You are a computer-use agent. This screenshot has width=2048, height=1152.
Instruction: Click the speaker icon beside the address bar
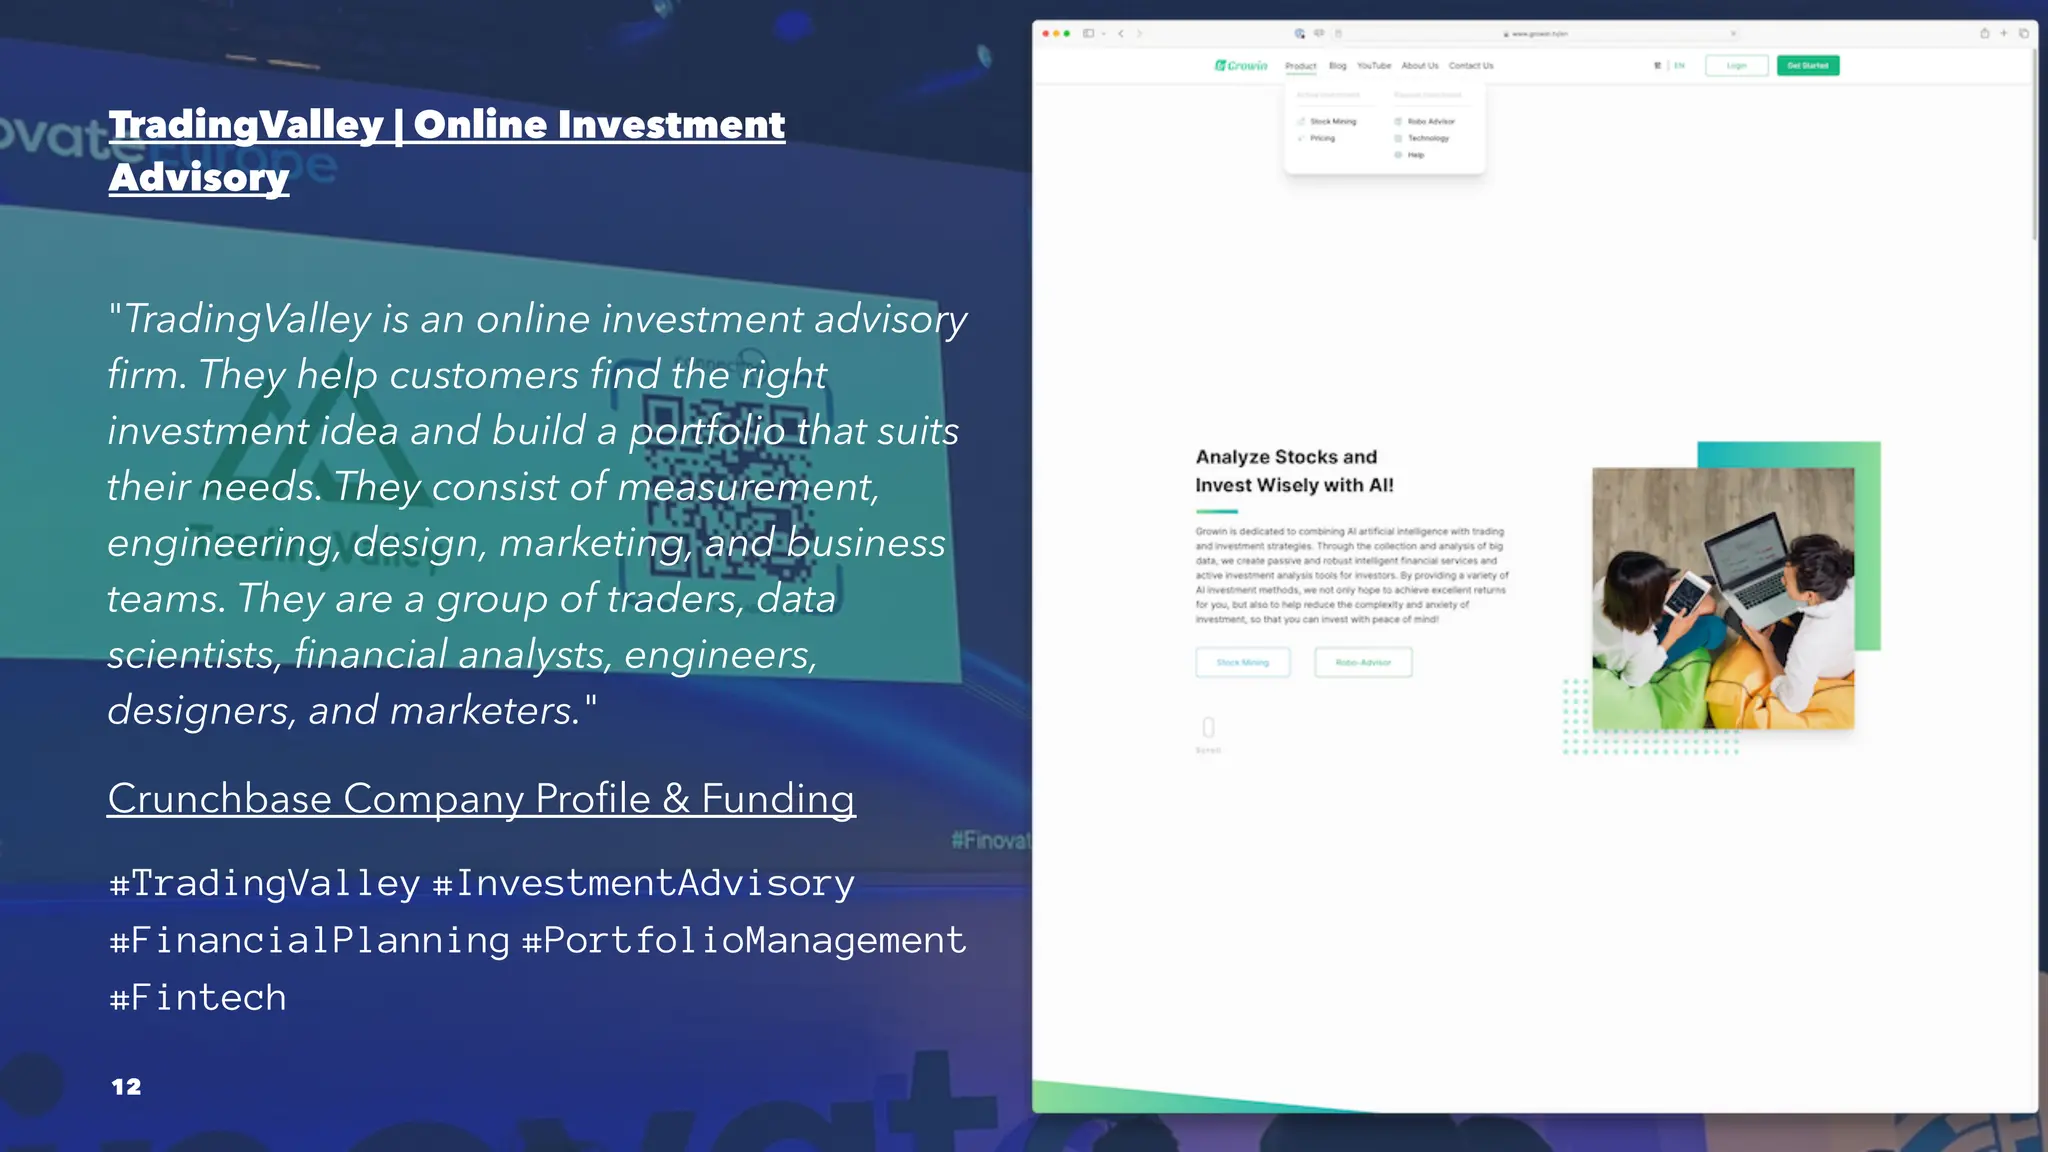pos(1319,33)
